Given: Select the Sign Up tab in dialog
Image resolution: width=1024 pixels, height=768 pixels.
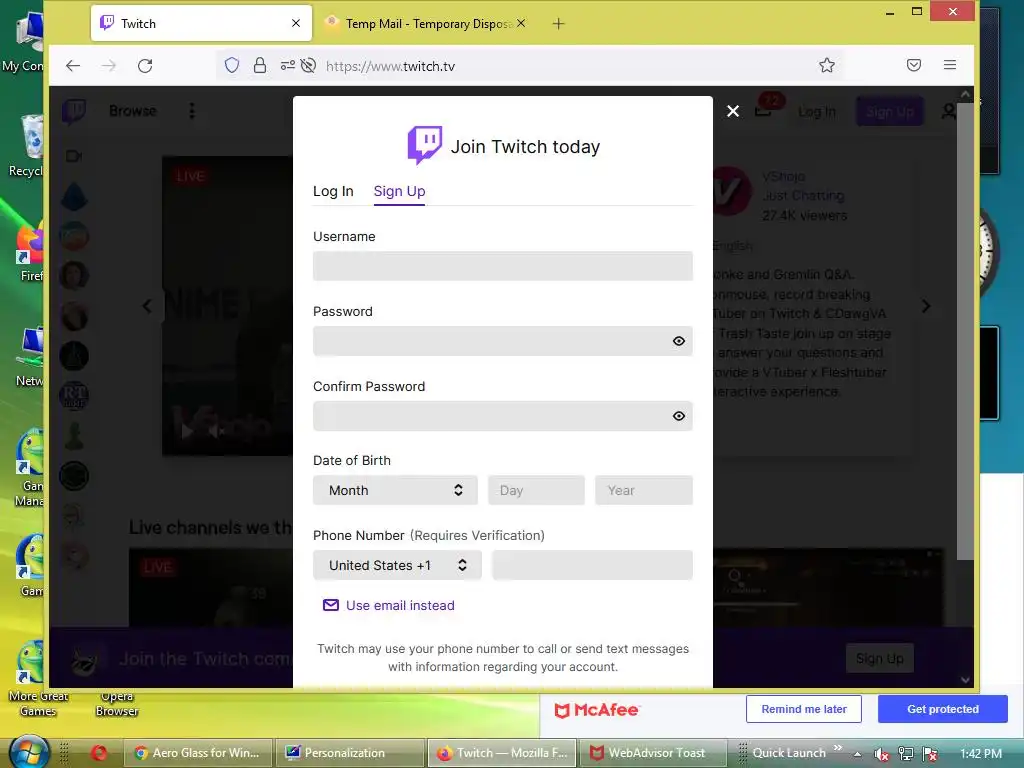Looking at the screenshot, I should coord(399,191).
